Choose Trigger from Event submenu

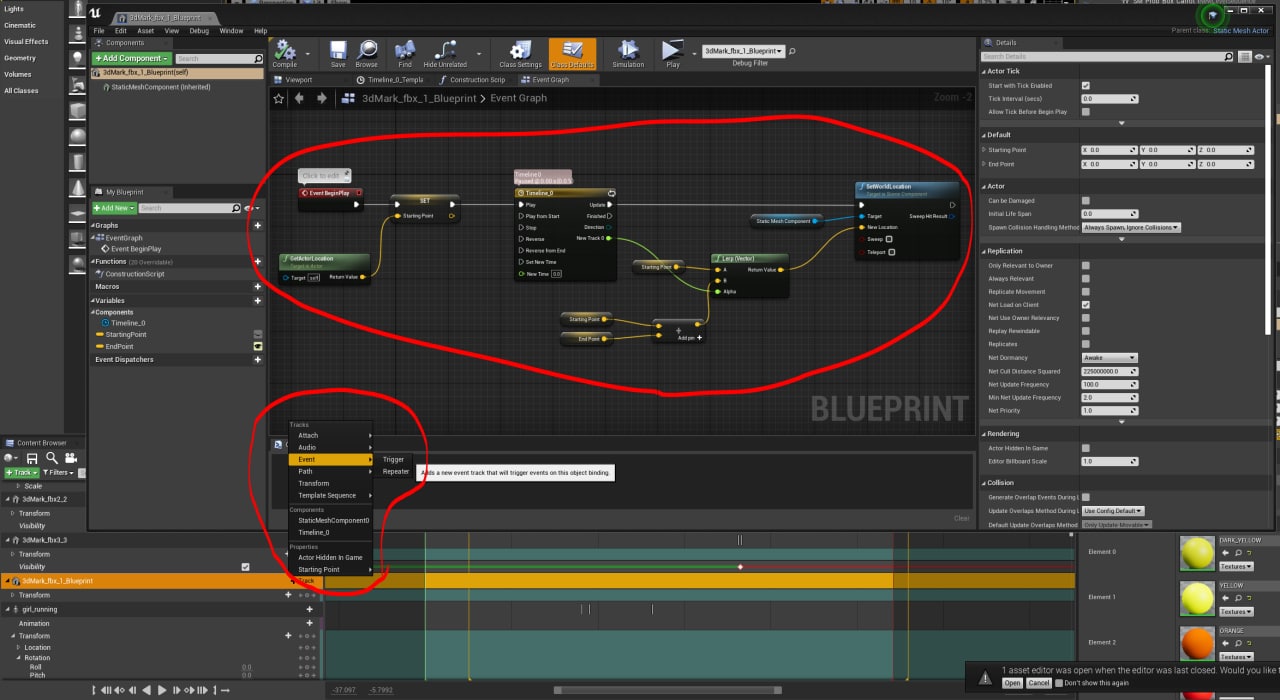[393, 460]
